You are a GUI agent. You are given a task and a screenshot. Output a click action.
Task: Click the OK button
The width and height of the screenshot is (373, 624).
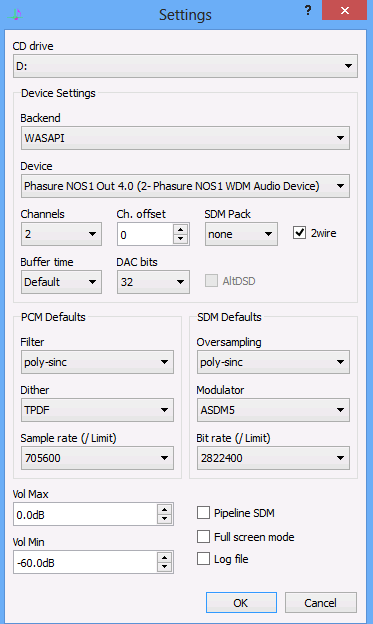point(241,603)
